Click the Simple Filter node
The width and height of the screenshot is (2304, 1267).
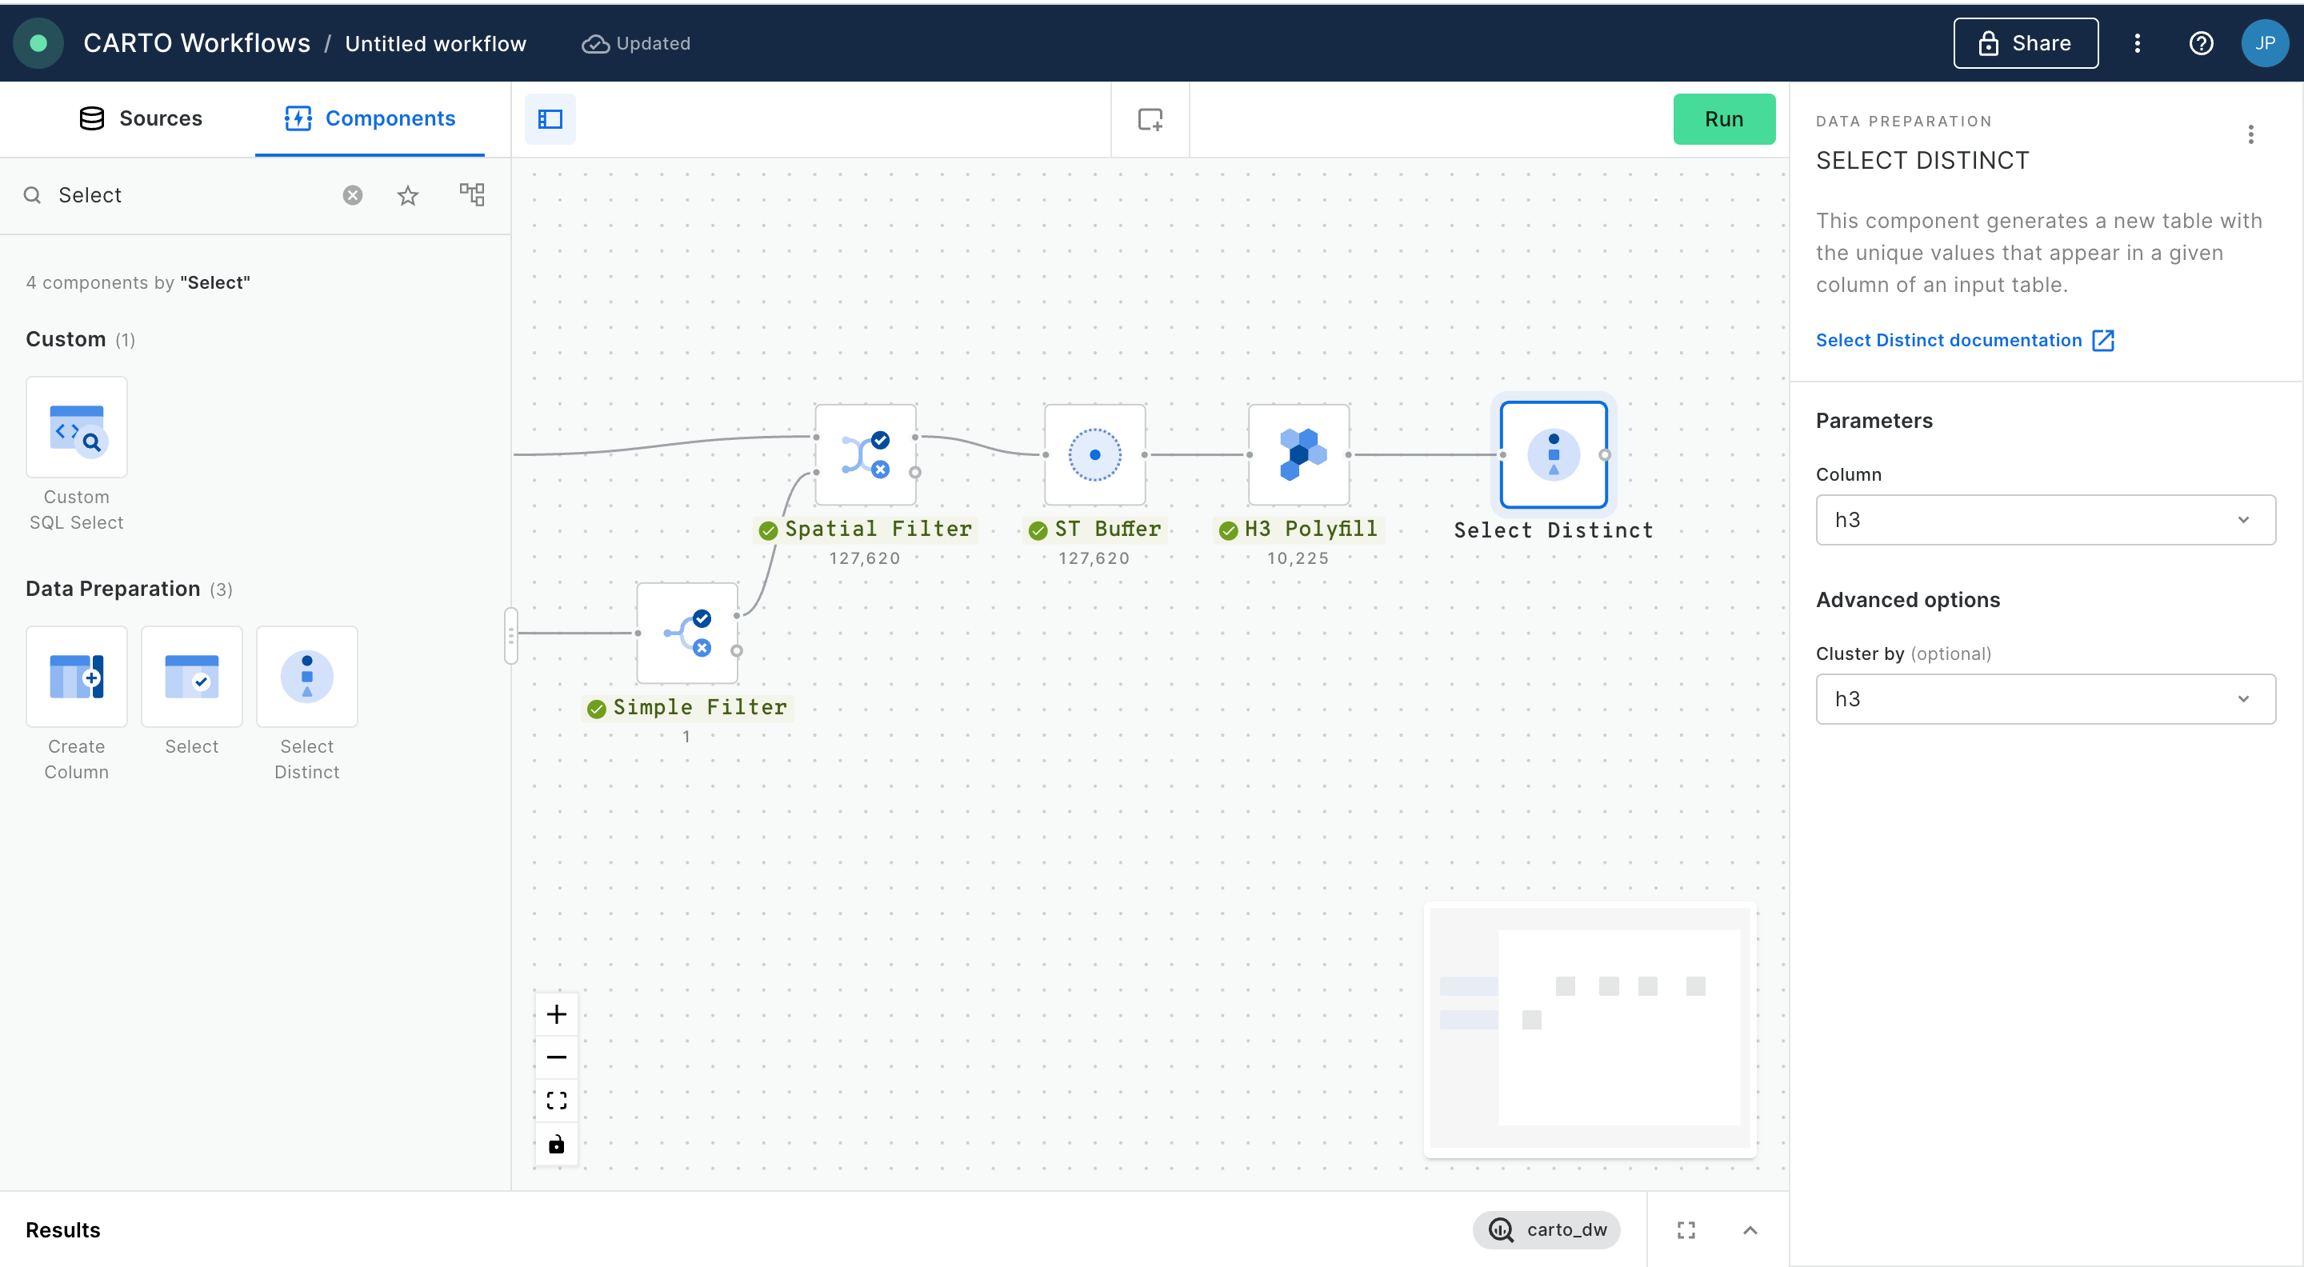(687, 633)
